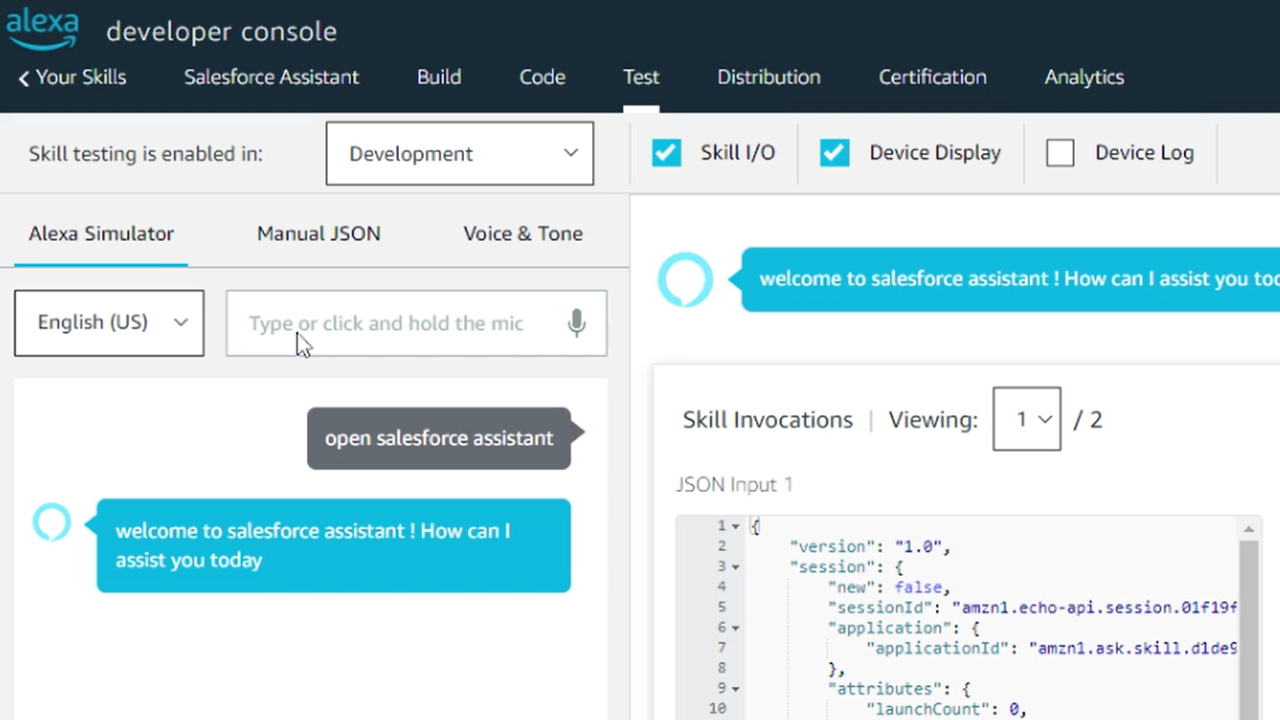The image size is (1280, 720).
Task: Select the Test tab
Action: (x=641, y=77)
